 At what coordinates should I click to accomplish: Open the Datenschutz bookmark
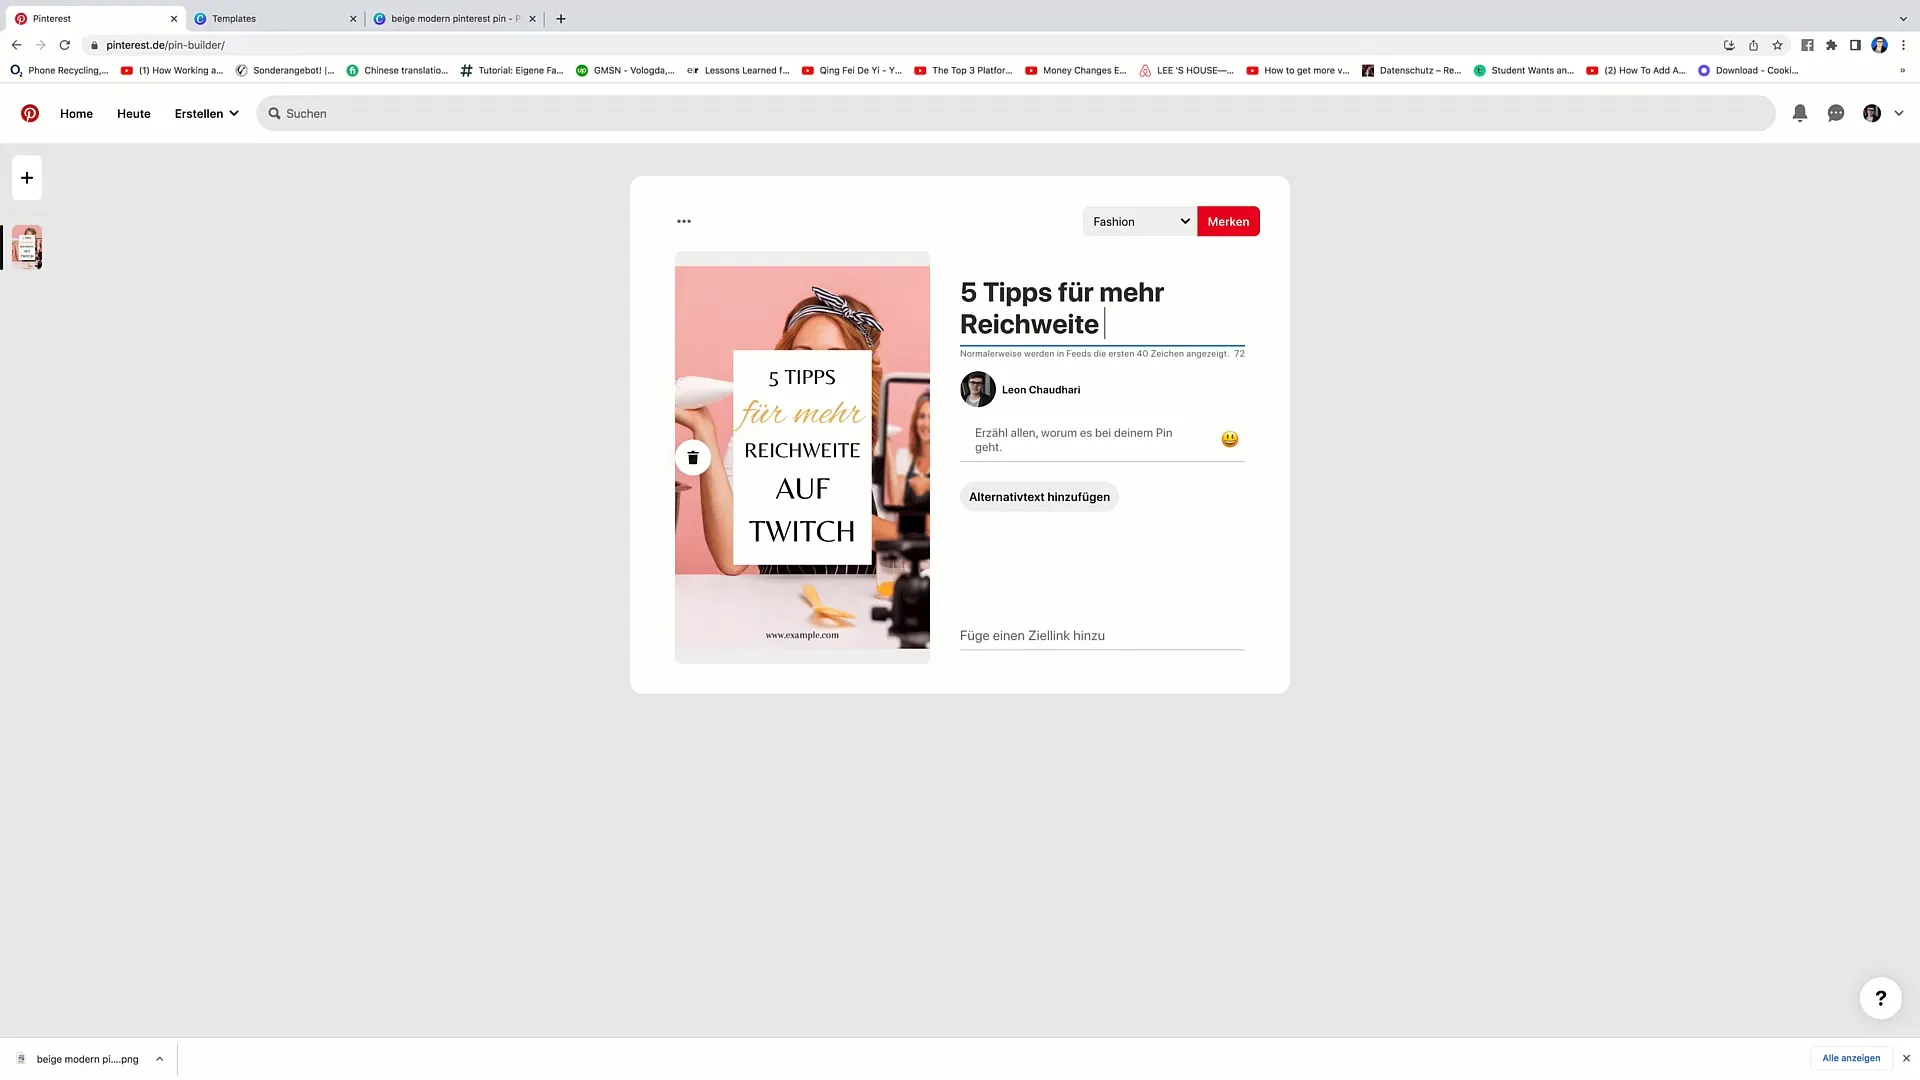[1412, 70]
